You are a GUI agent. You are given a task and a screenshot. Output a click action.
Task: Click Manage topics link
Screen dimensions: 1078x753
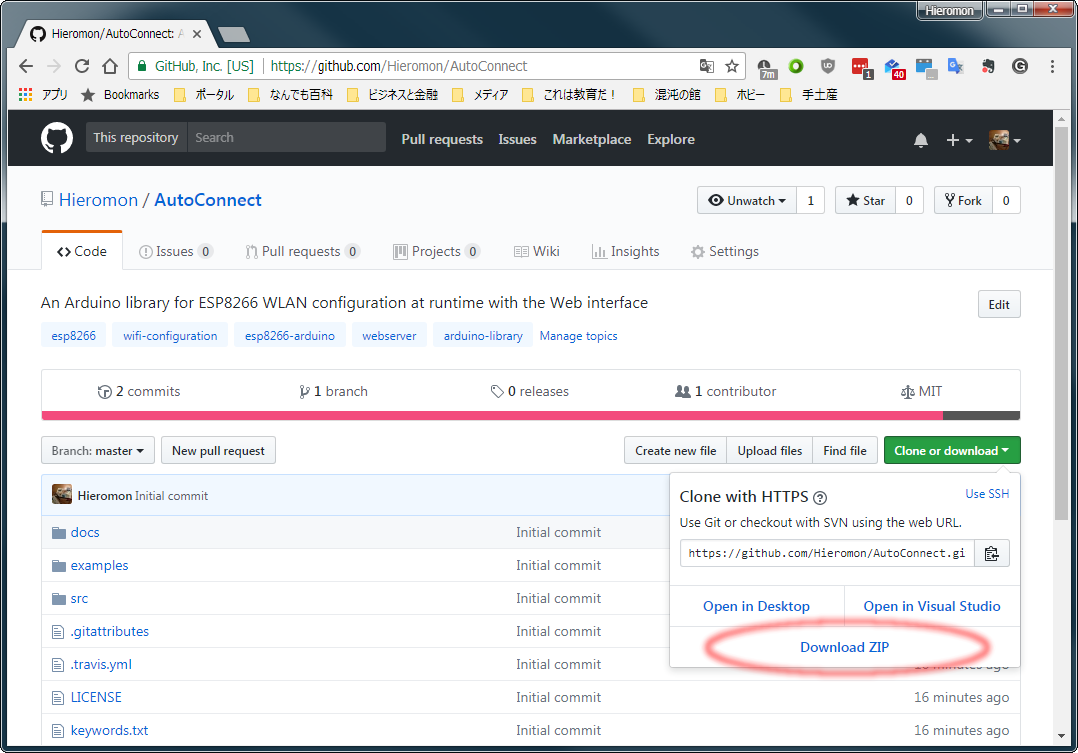pyautogui.click(x=578, y=336)
